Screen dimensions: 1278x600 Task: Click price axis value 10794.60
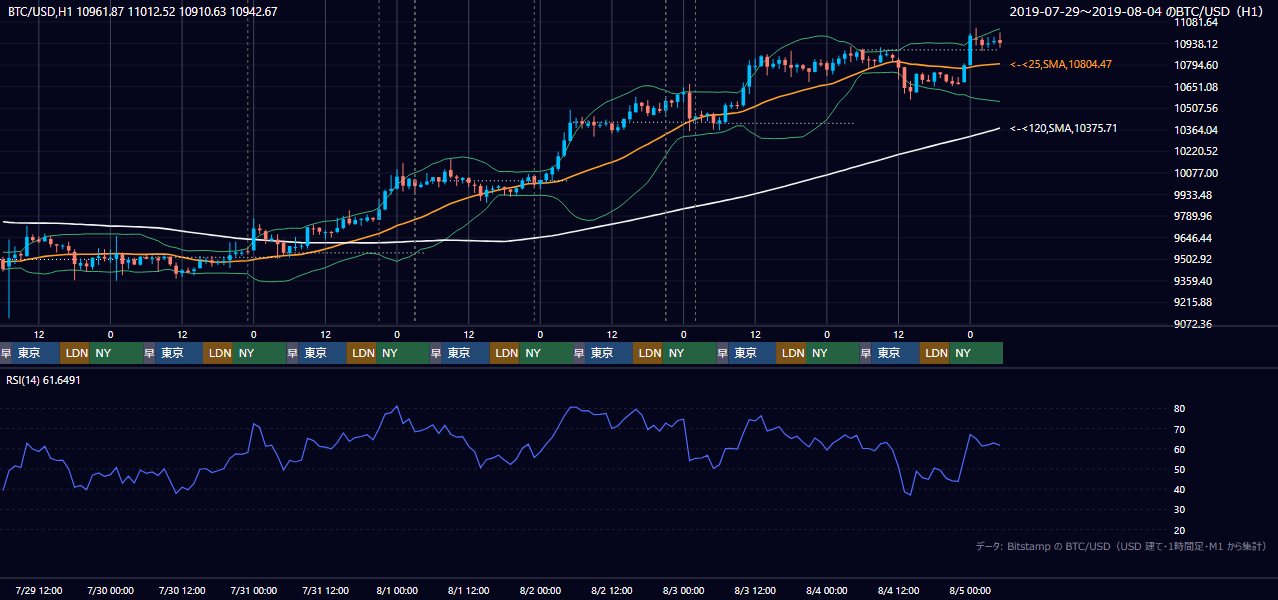pyautogui.click(x=1196, y=65)
